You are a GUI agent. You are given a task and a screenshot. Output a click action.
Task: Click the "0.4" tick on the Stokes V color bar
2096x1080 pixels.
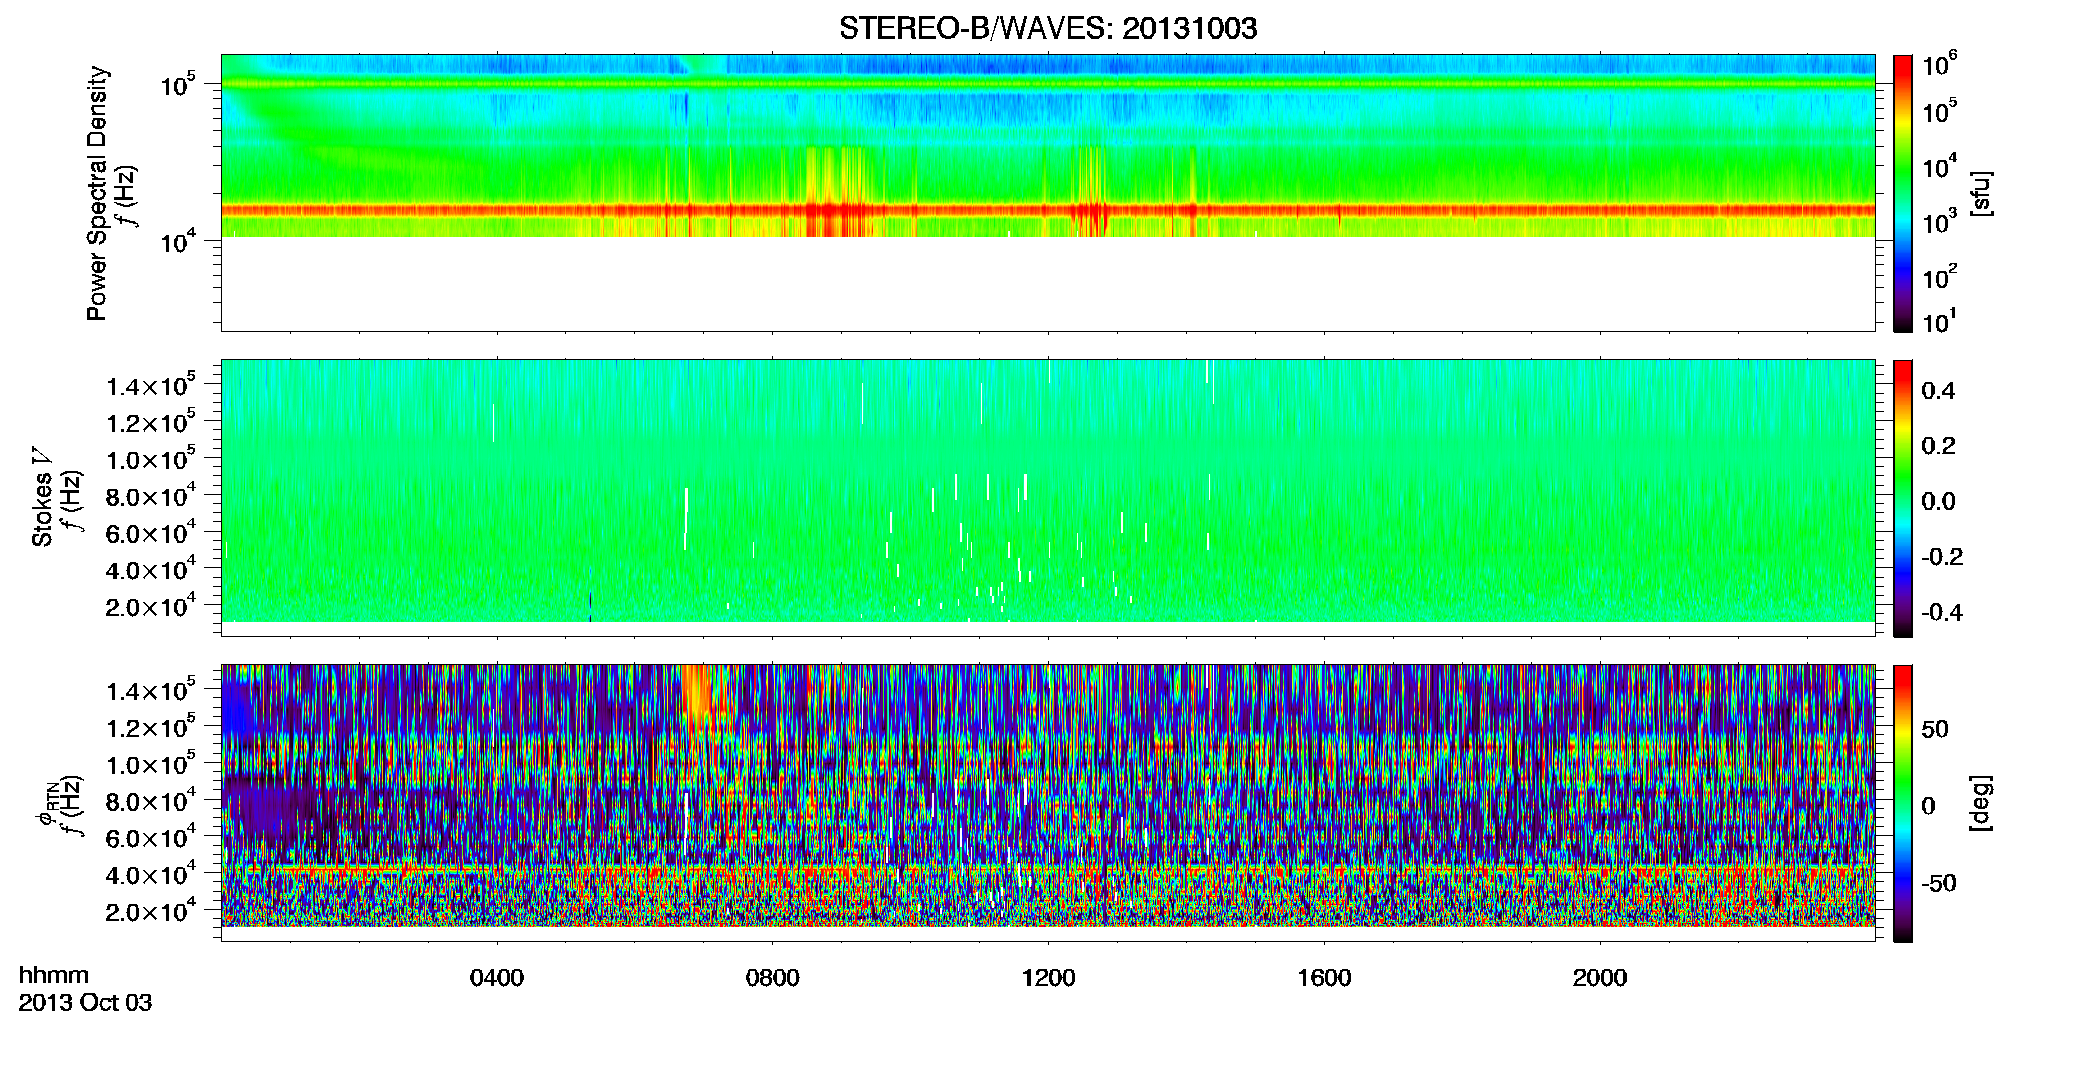coord(1938,391)
